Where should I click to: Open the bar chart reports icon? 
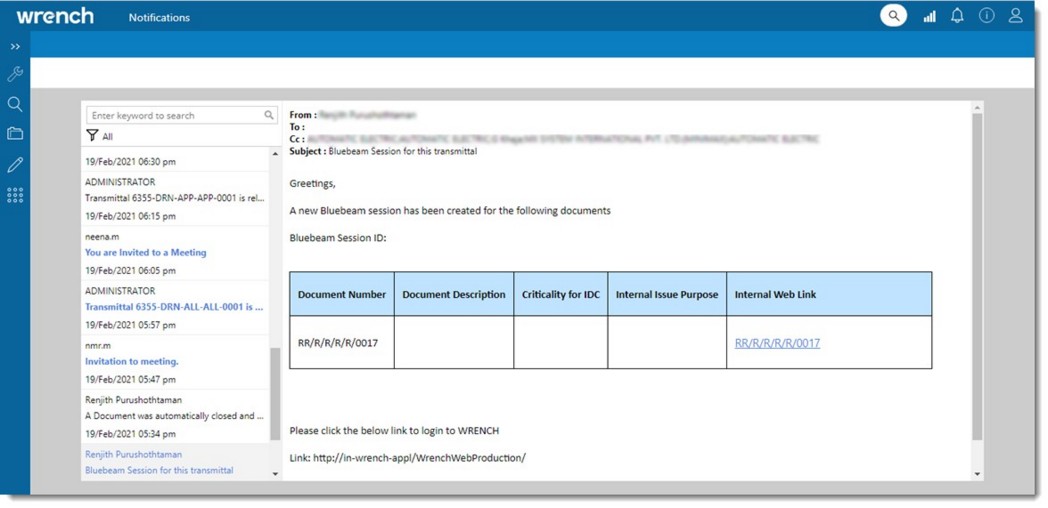tap(929, 16)
